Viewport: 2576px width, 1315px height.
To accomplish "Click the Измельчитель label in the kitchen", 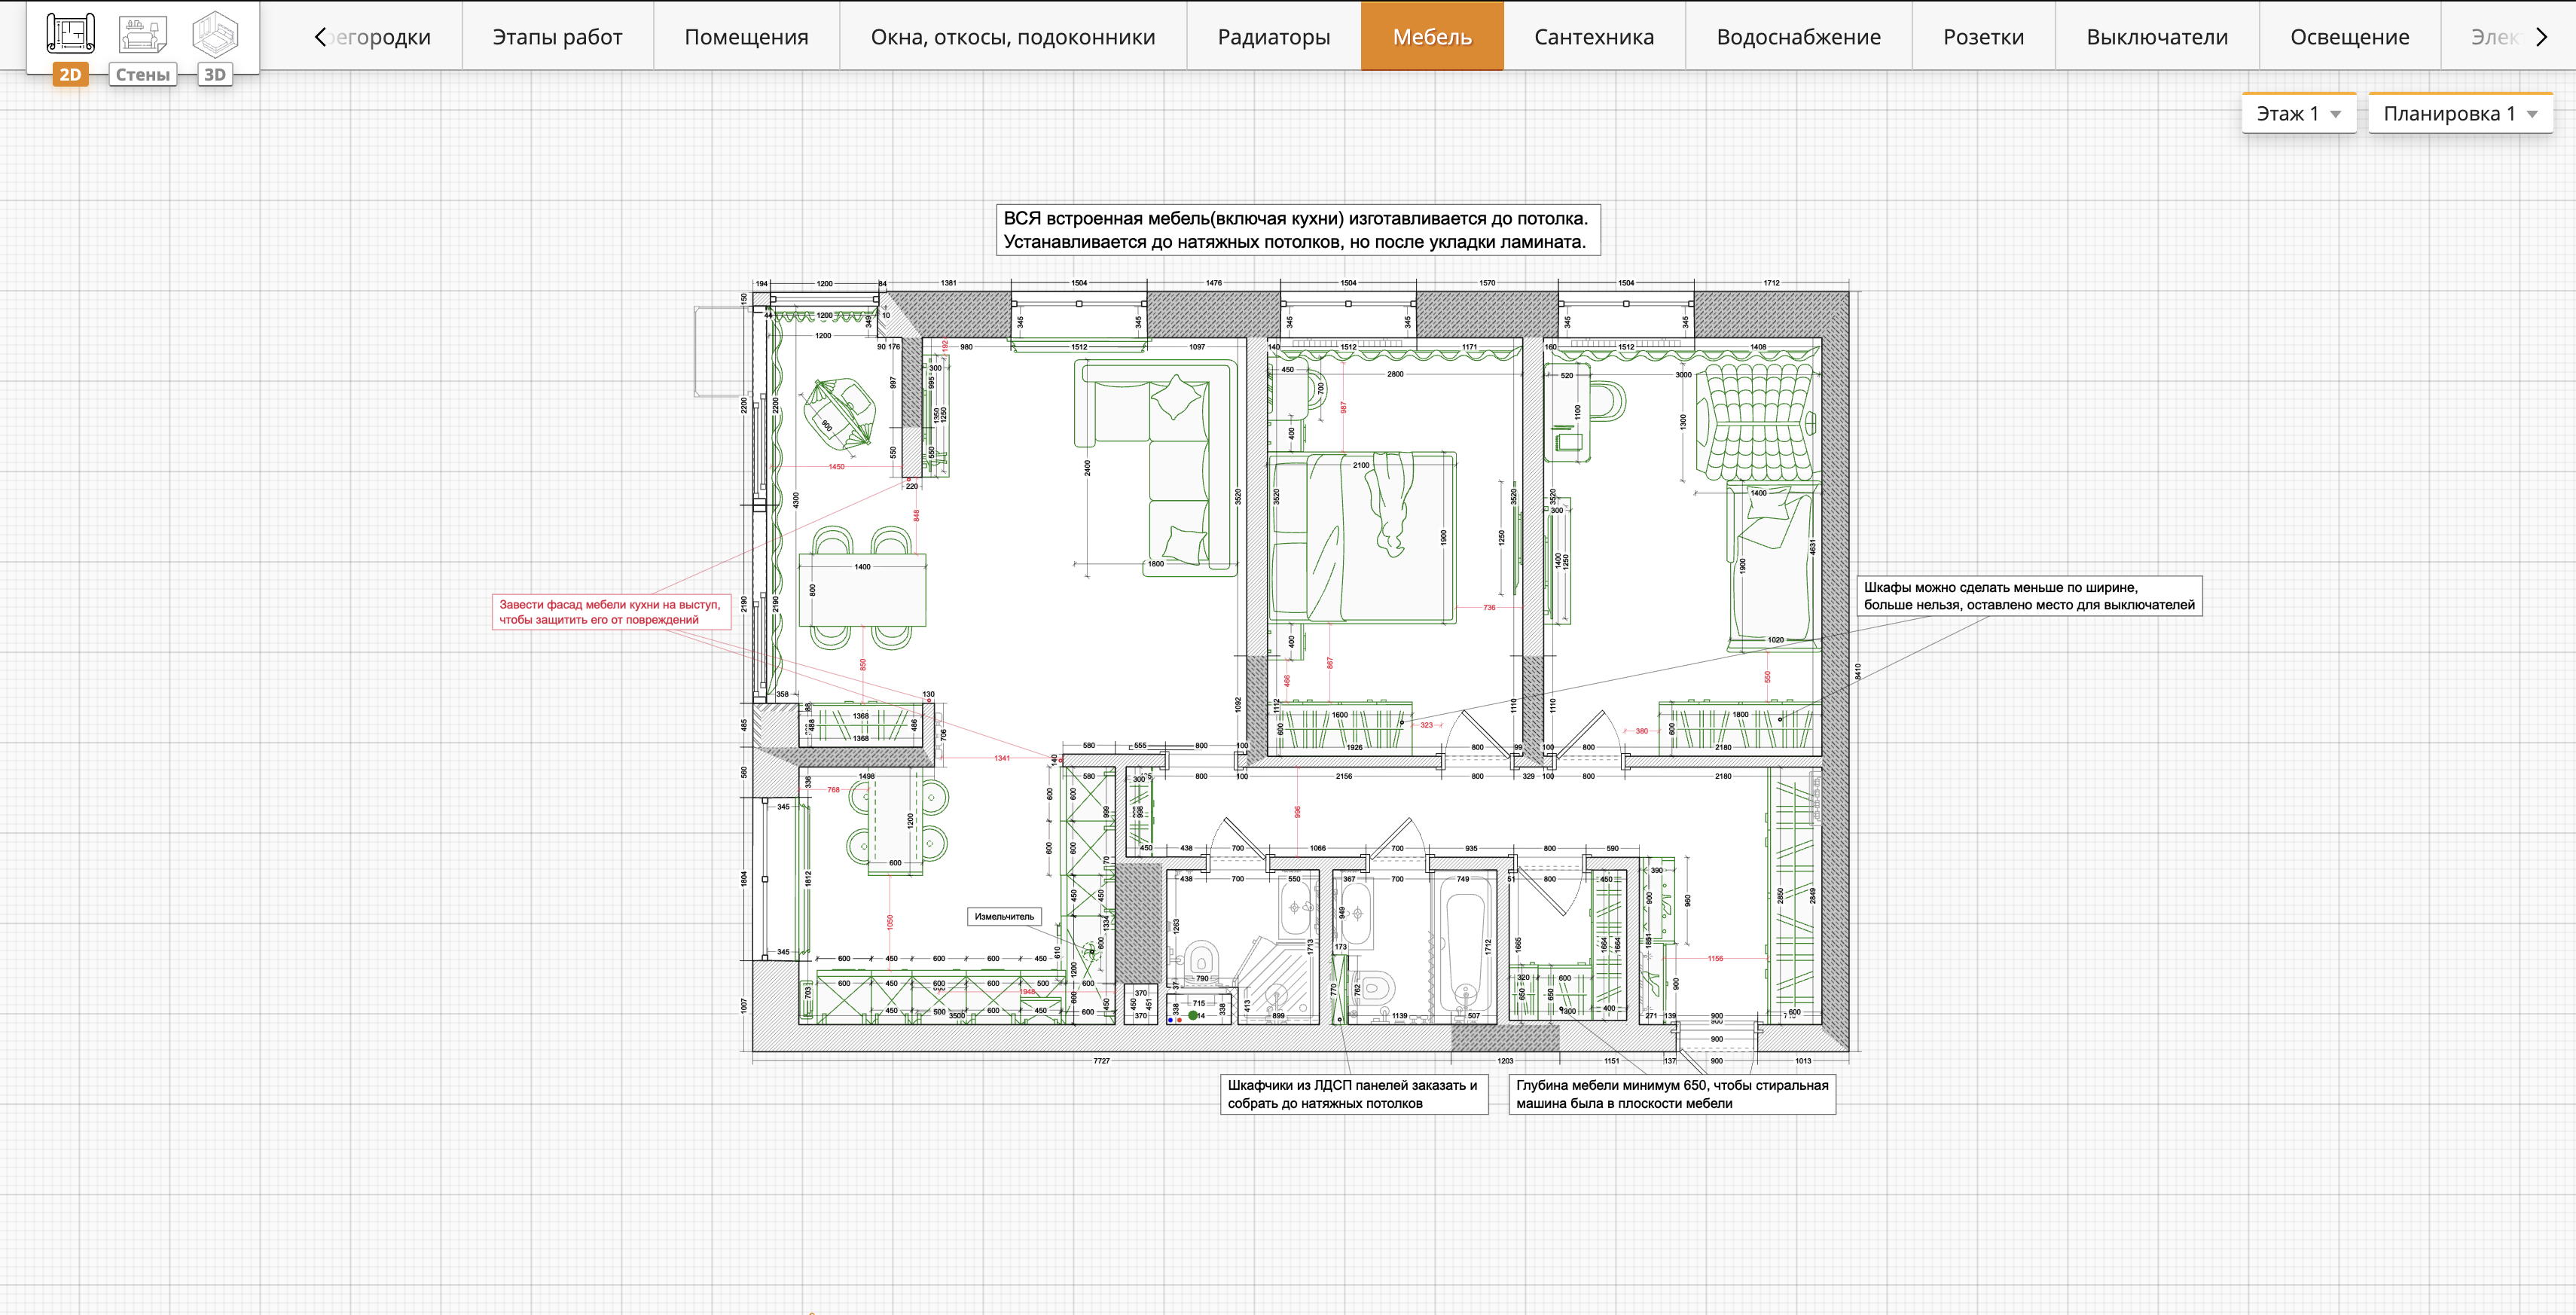I will click(1005, 916).
